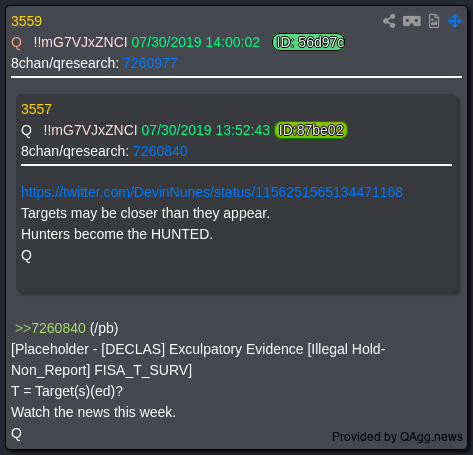Image resolution: width=473 pixels, height=455 pixels.
Task: Click the orange Q author name
Action: (16, 43)
